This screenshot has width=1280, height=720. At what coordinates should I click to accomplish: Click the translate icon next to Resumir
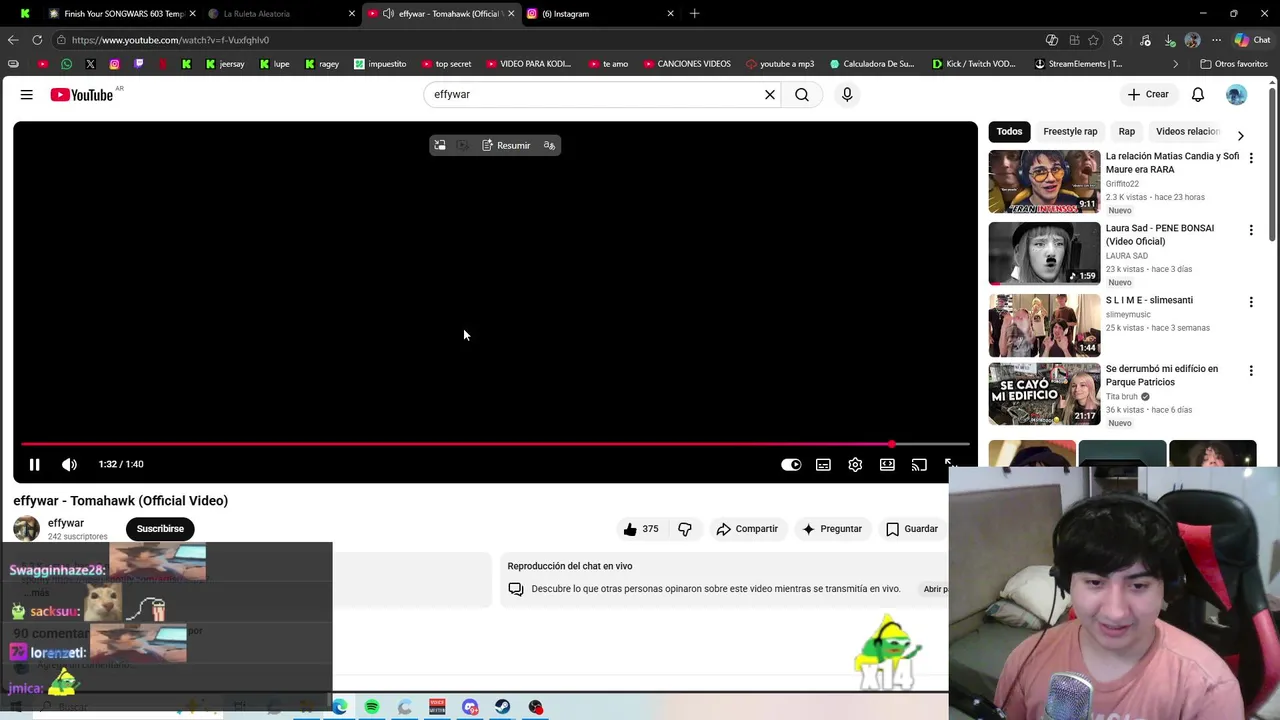(549, 146)
